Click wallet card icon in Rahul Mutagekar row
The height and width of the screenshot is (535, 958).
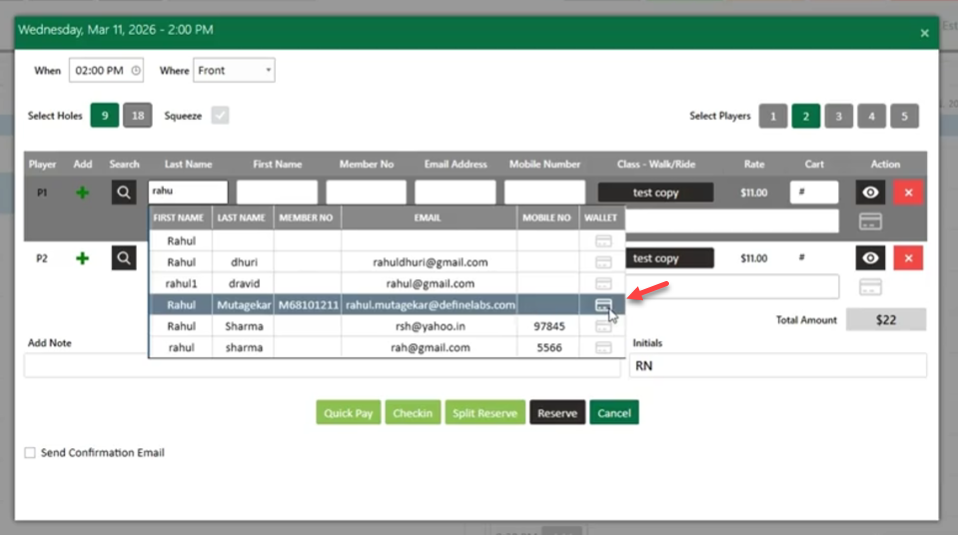click(603, 305)
